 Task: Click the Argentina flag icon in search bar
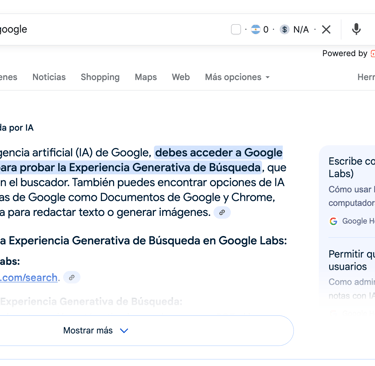pyautogui.click(x=255, y=29)
